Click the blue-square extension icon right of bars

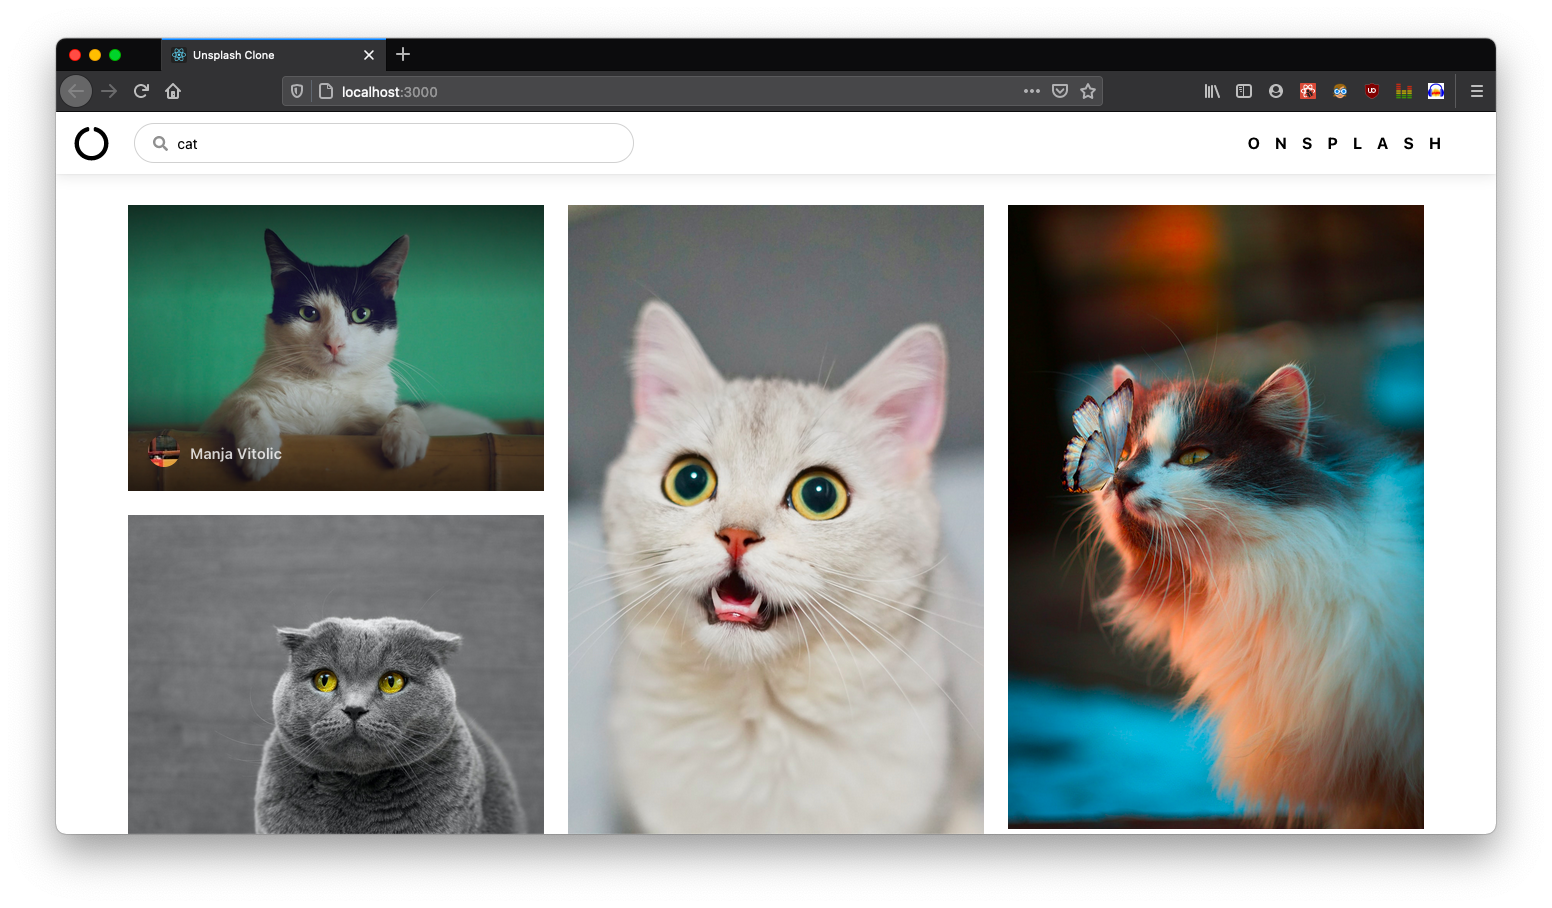[1436, 91]
